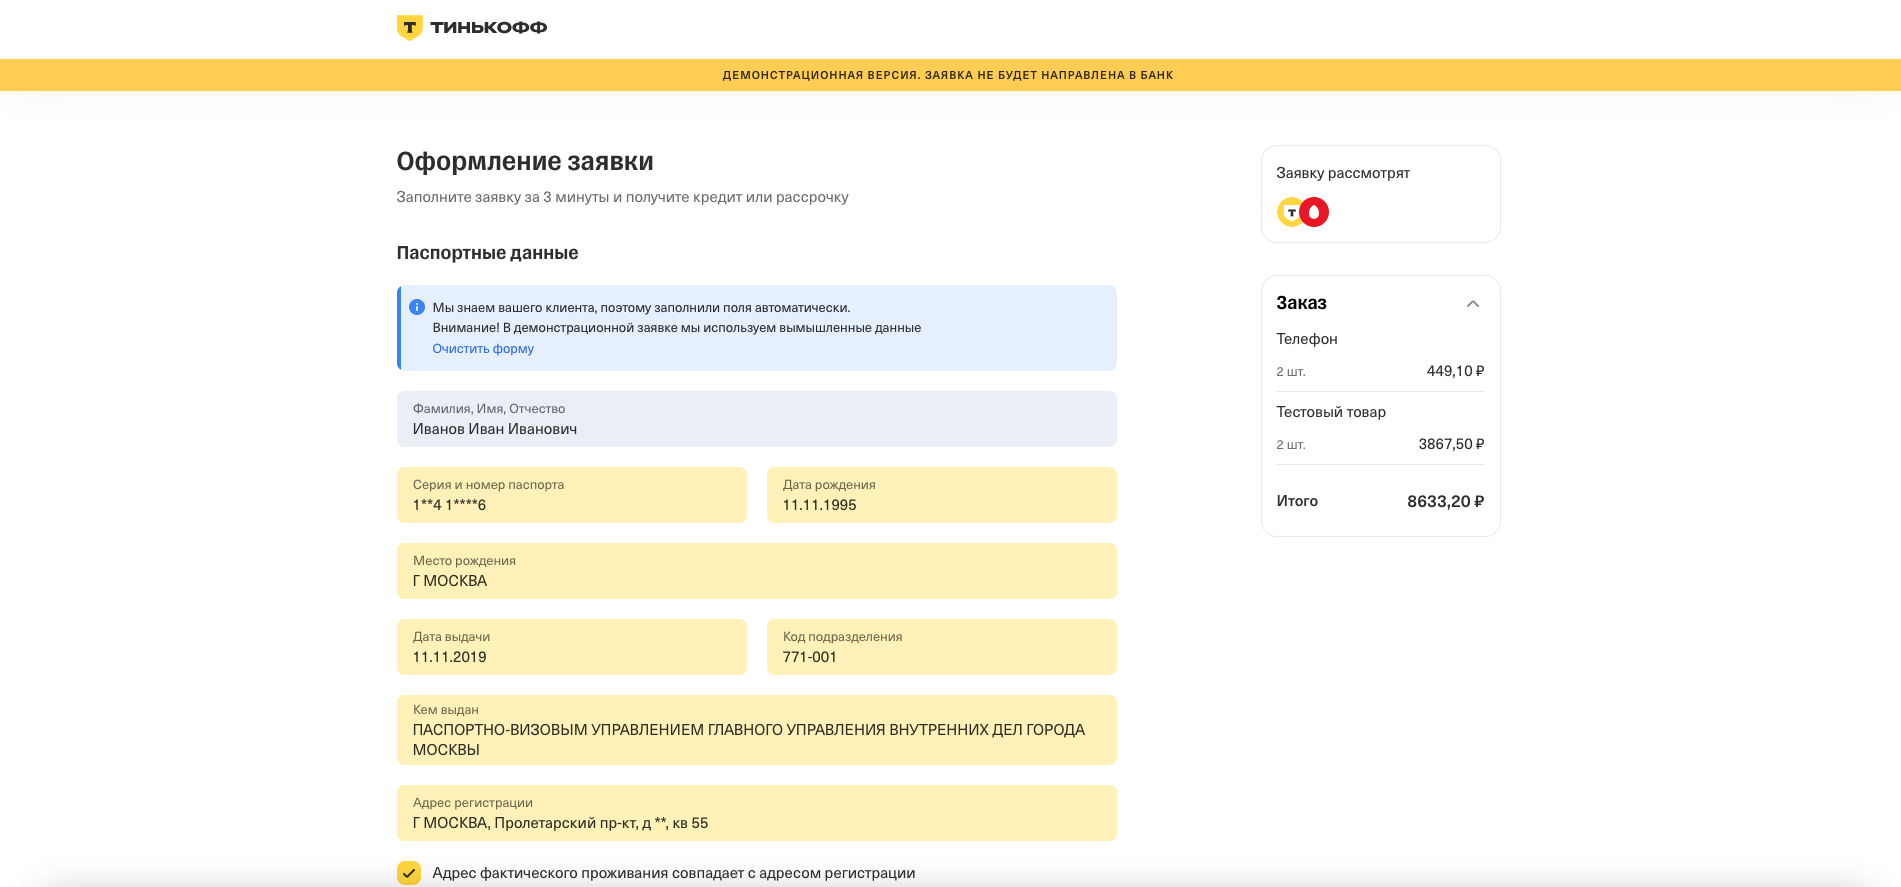
Task: Click the 3867,50 ₽ price
Action: pyautogui.click(x=1451, y=444)
